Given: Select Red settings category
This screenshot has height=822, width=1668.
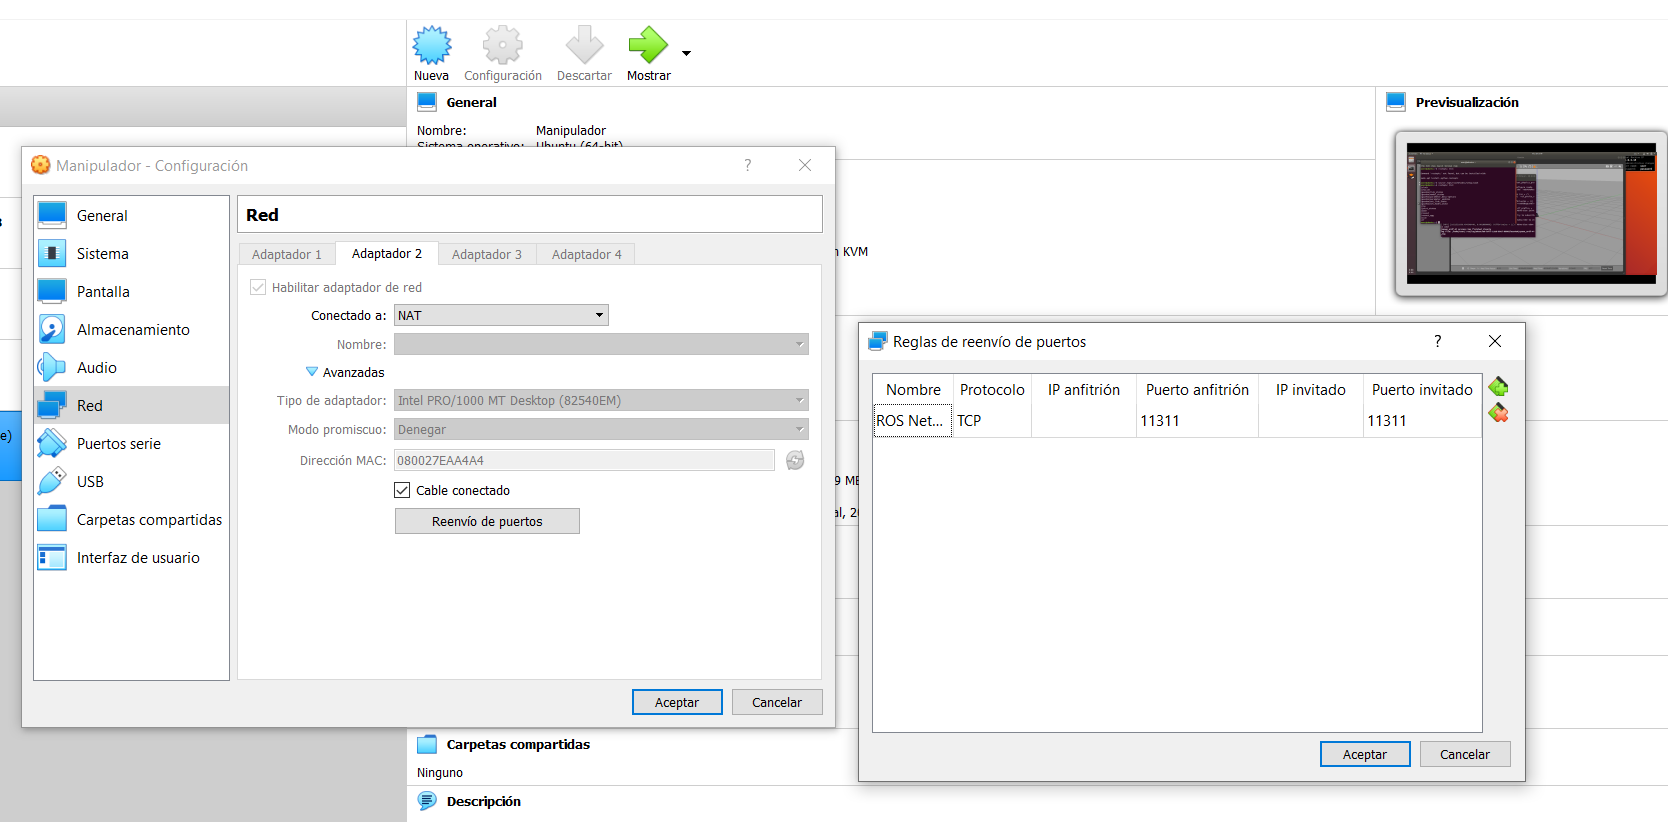Looking at the screenshot, I should [x=132, y=406].
